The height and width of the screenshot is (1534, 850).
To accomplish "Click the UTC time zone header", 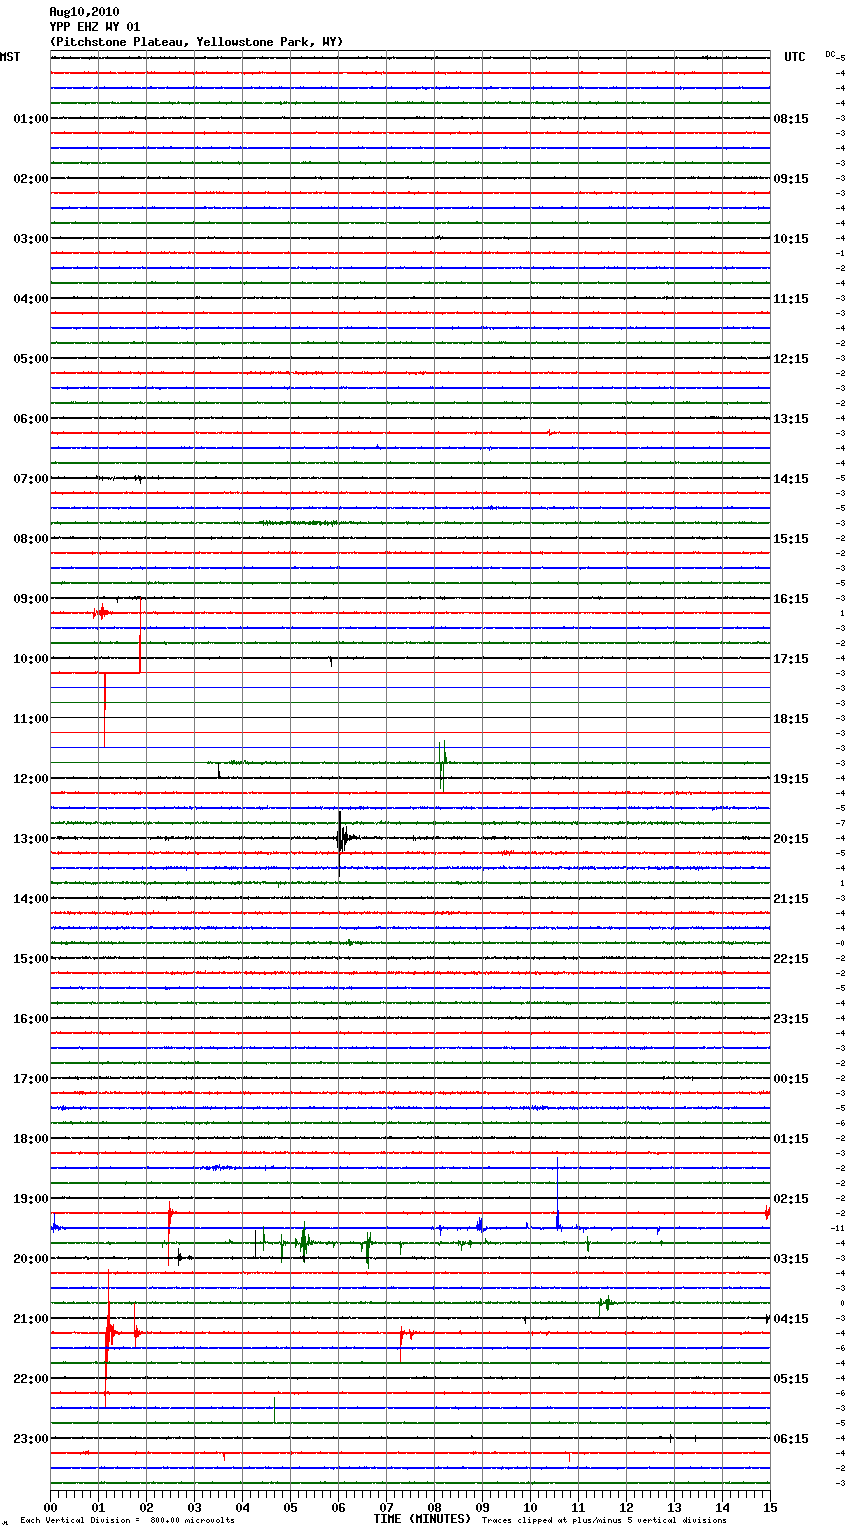I will 794,57.
